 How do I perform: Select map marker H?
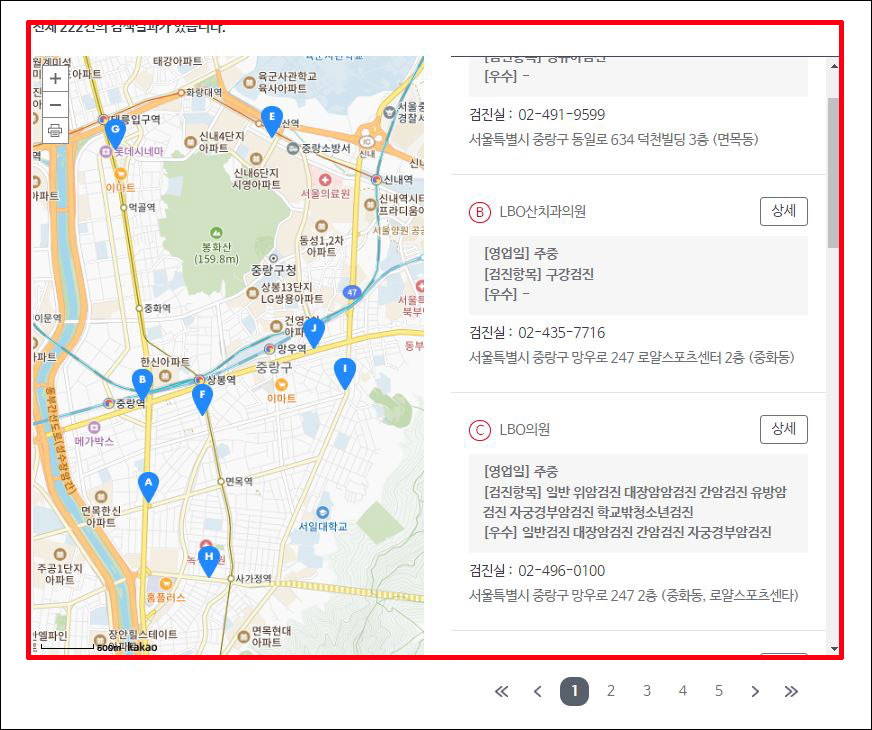point(209,562)
